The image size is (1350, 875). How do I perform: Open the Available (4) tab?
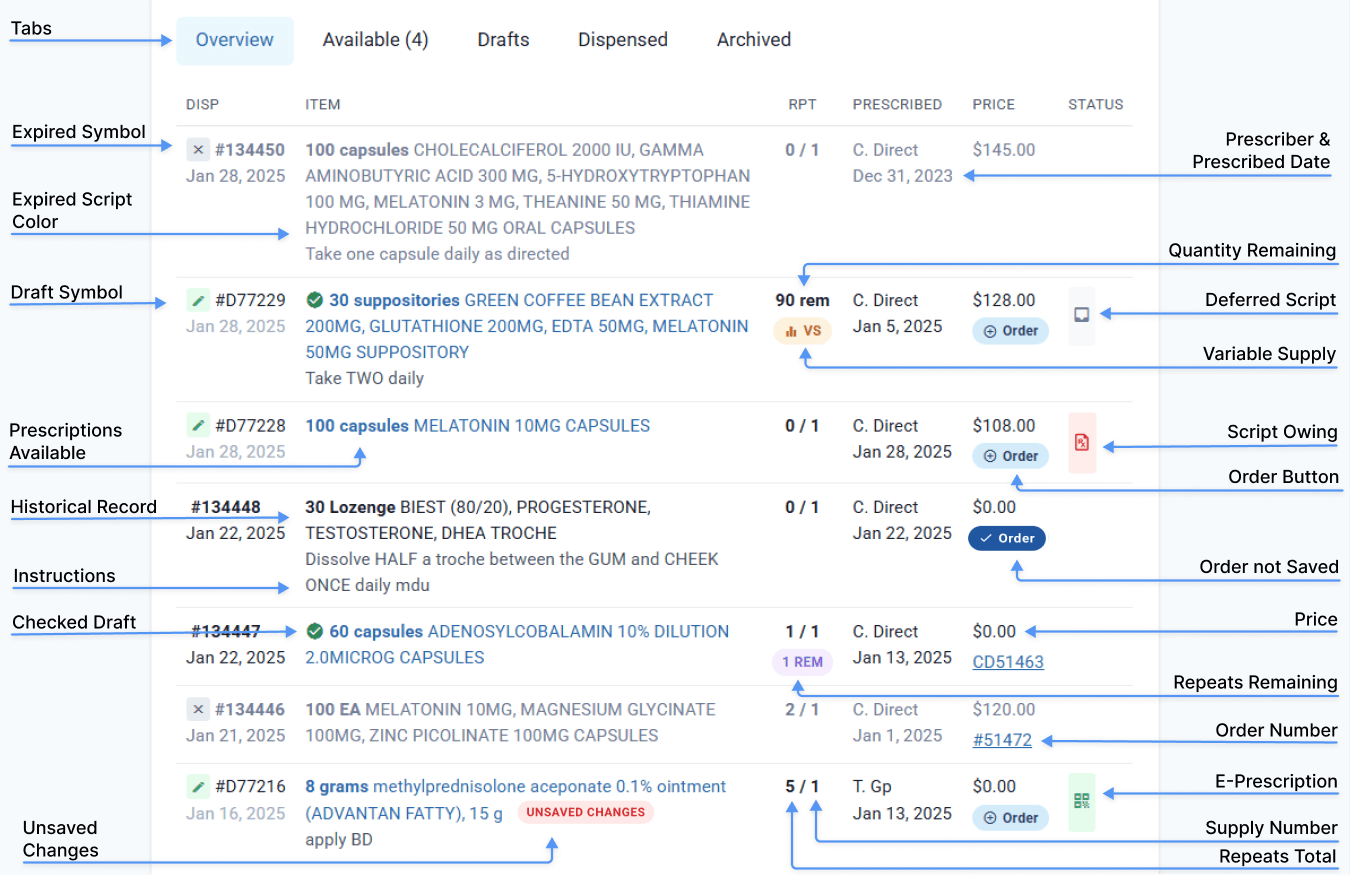[x=375, y=40]
